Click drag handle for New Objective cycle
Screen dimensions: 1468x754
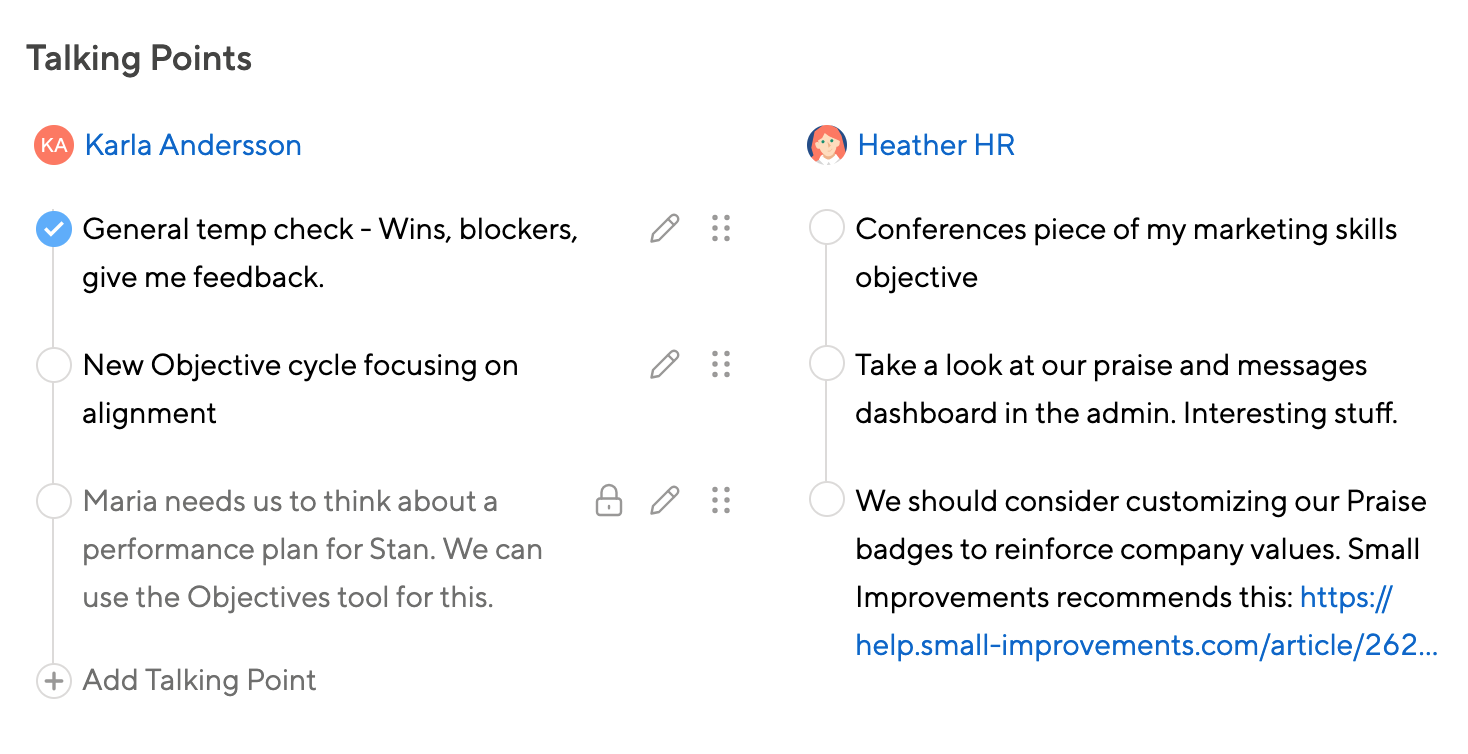click(x=721, y=365)
